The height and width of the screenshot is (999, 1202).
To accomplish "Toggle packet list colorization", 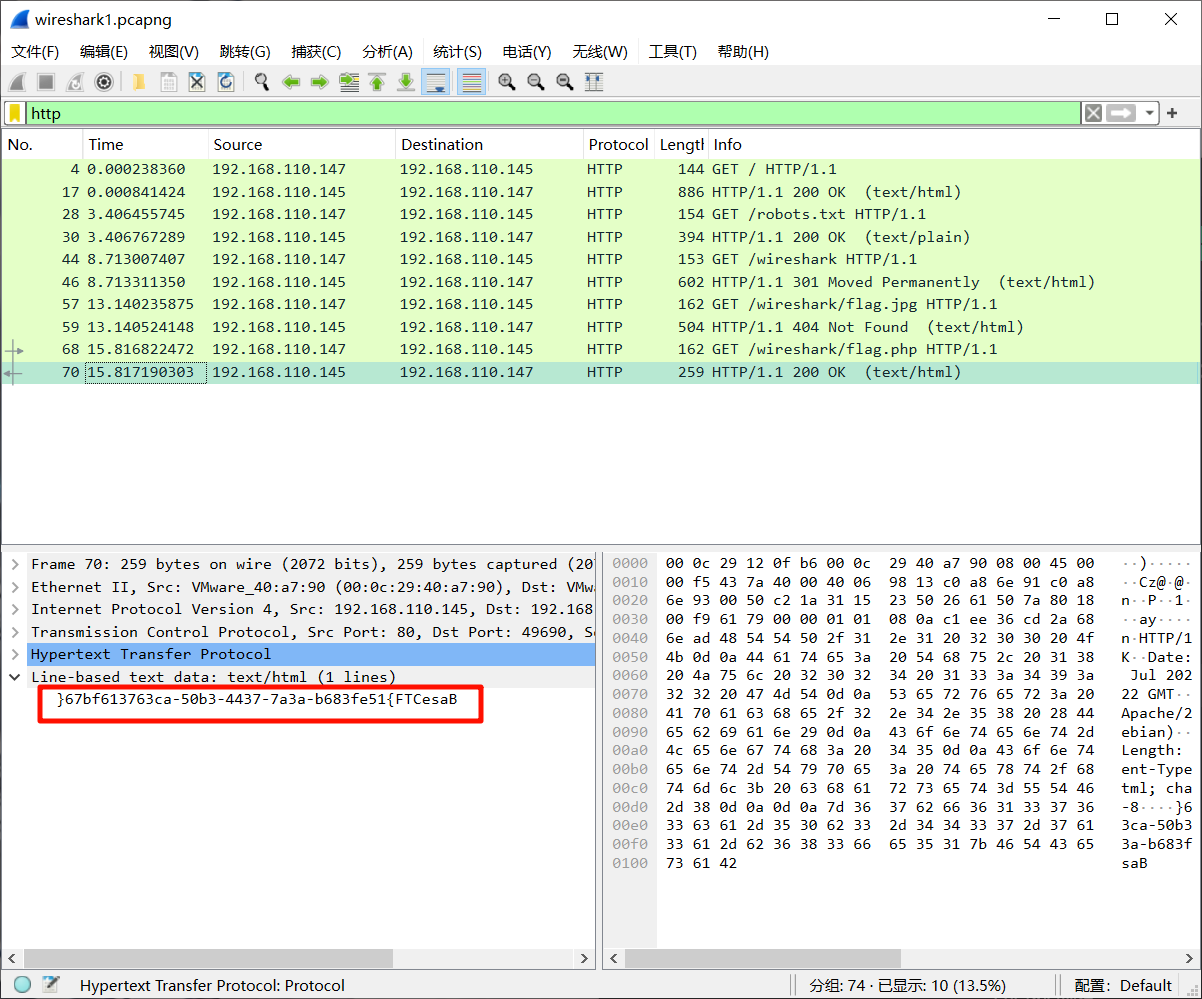I will (471, 82).
